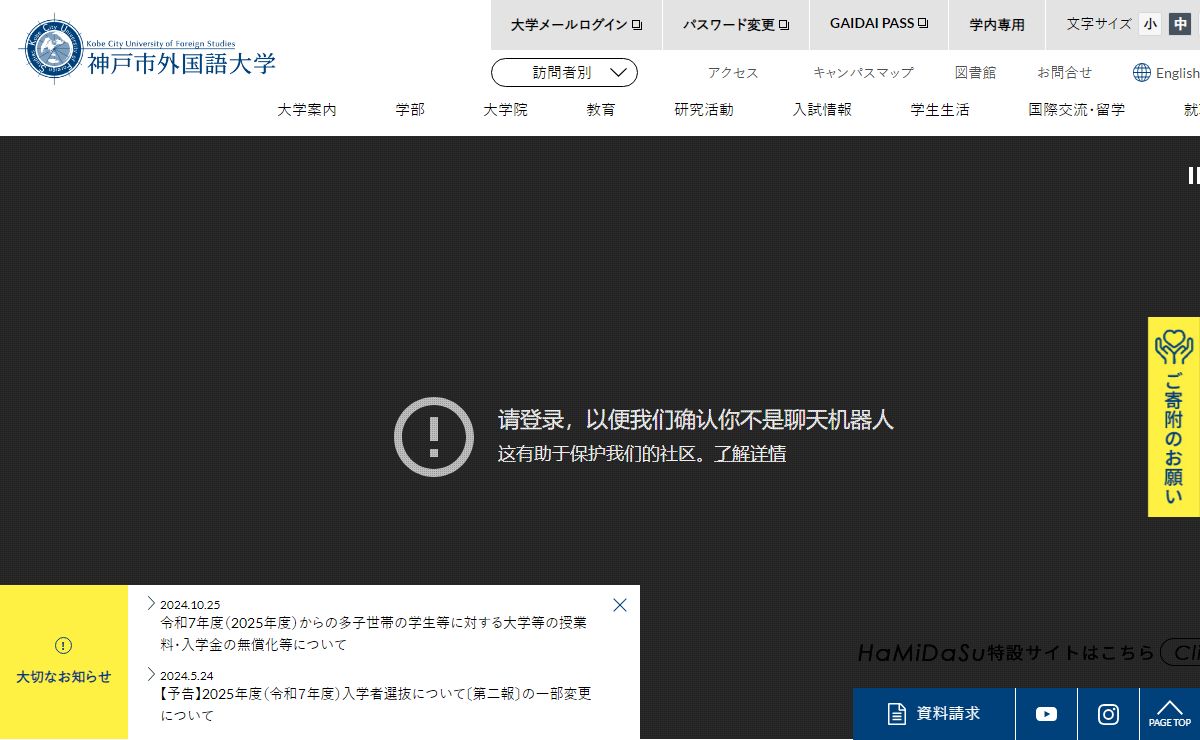Open the university Instagram page
Screen dimensions: 1200x740
click(1108, 714)
